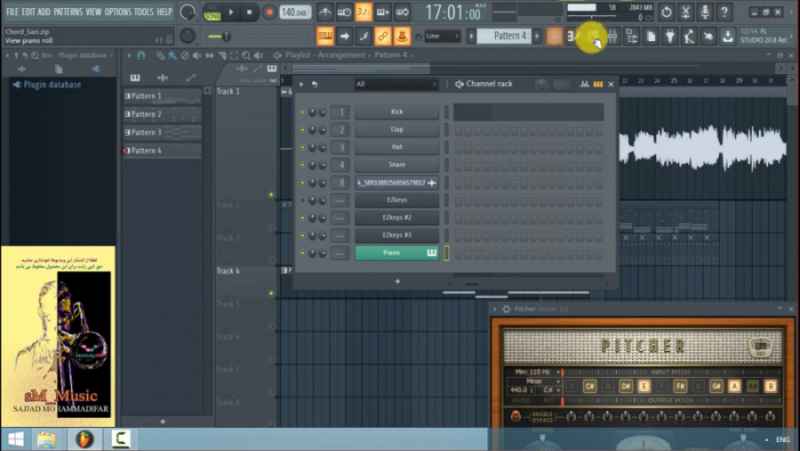Image resolution: width=800 pixels, height=451 pixels.
Task: Toggle mute LED on the Snare channel
Action: click(302, 165)
